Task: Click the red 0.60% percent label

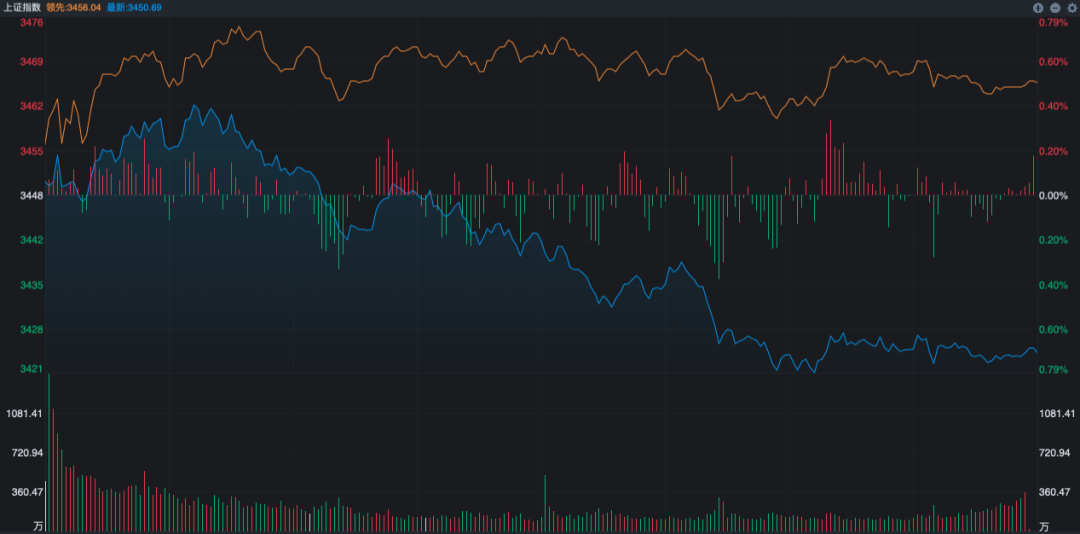Action: 1053,61
